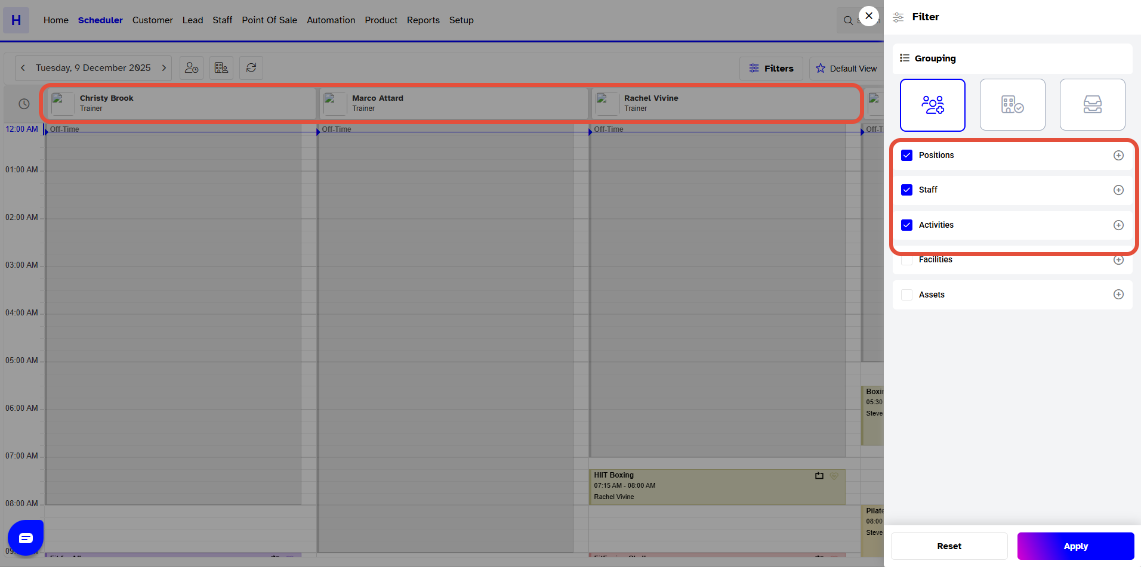Open the Customer menu

[152, 20]
